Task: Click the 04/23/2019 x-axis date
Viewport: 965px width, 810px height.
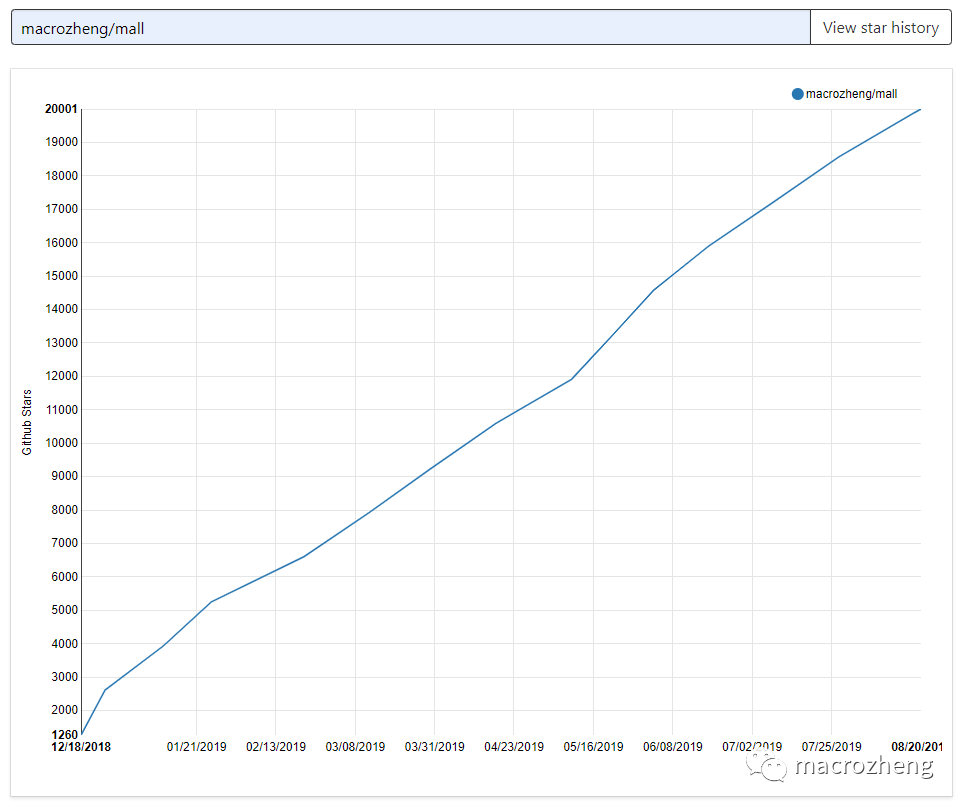Action: coord(514,747)
